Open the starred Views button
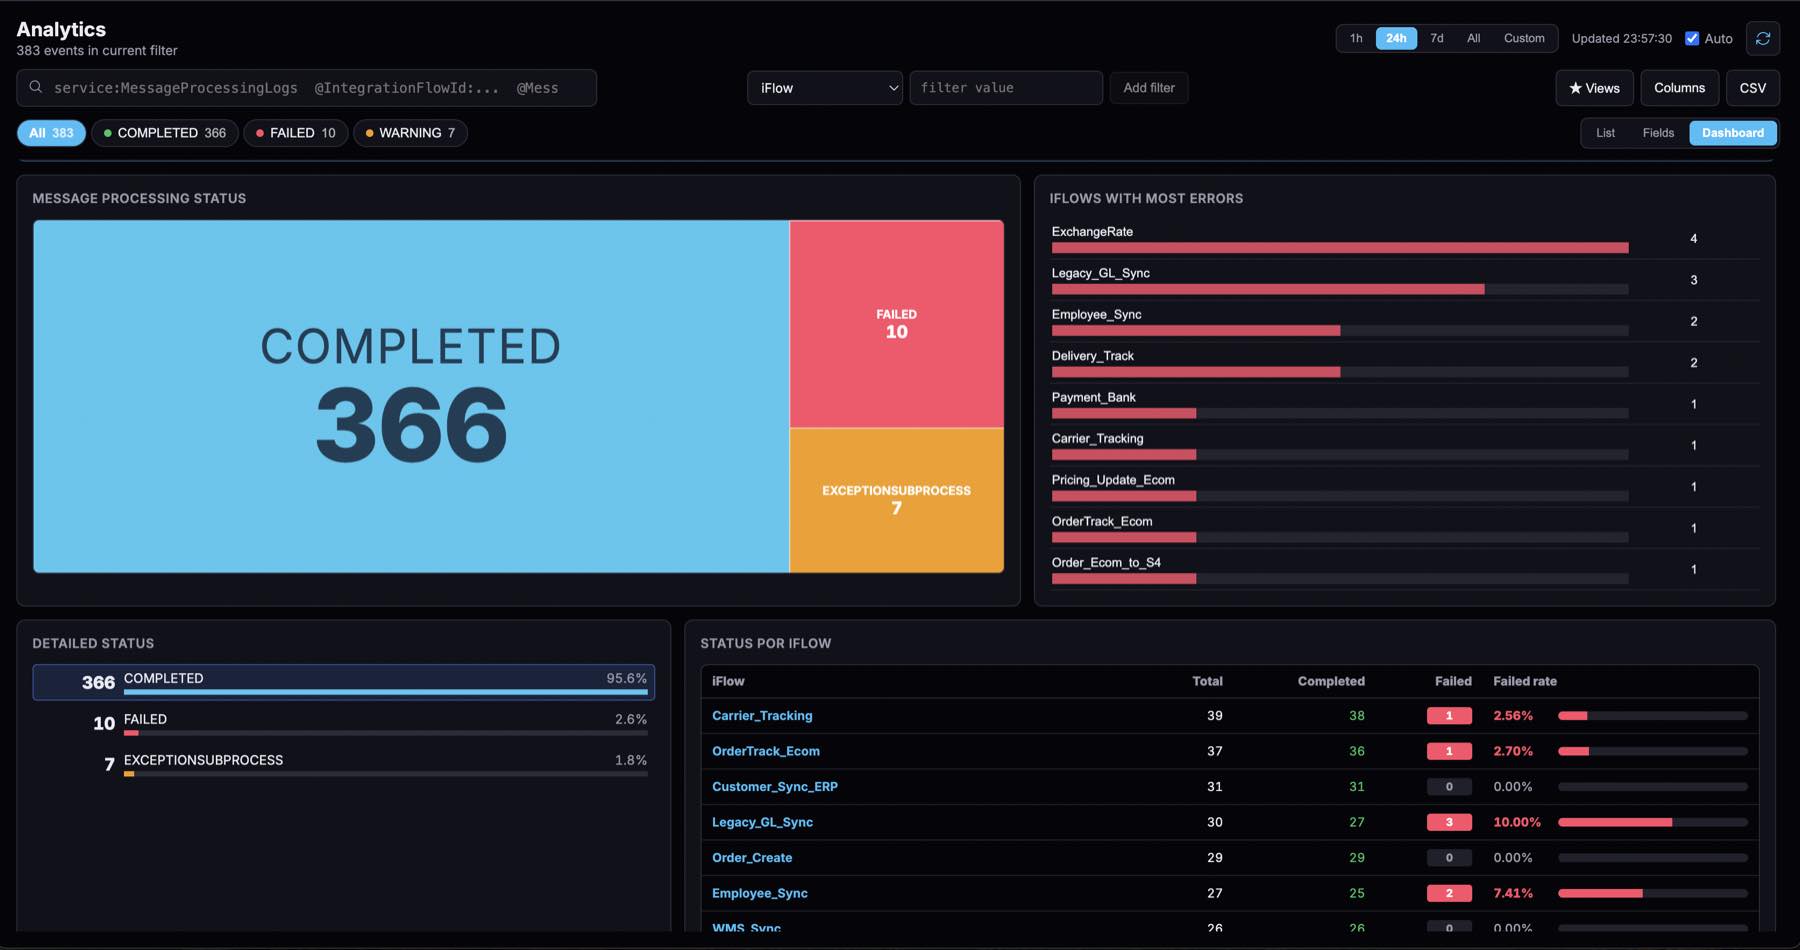Screen dimensions: 1800x950 click(1594, 88)
